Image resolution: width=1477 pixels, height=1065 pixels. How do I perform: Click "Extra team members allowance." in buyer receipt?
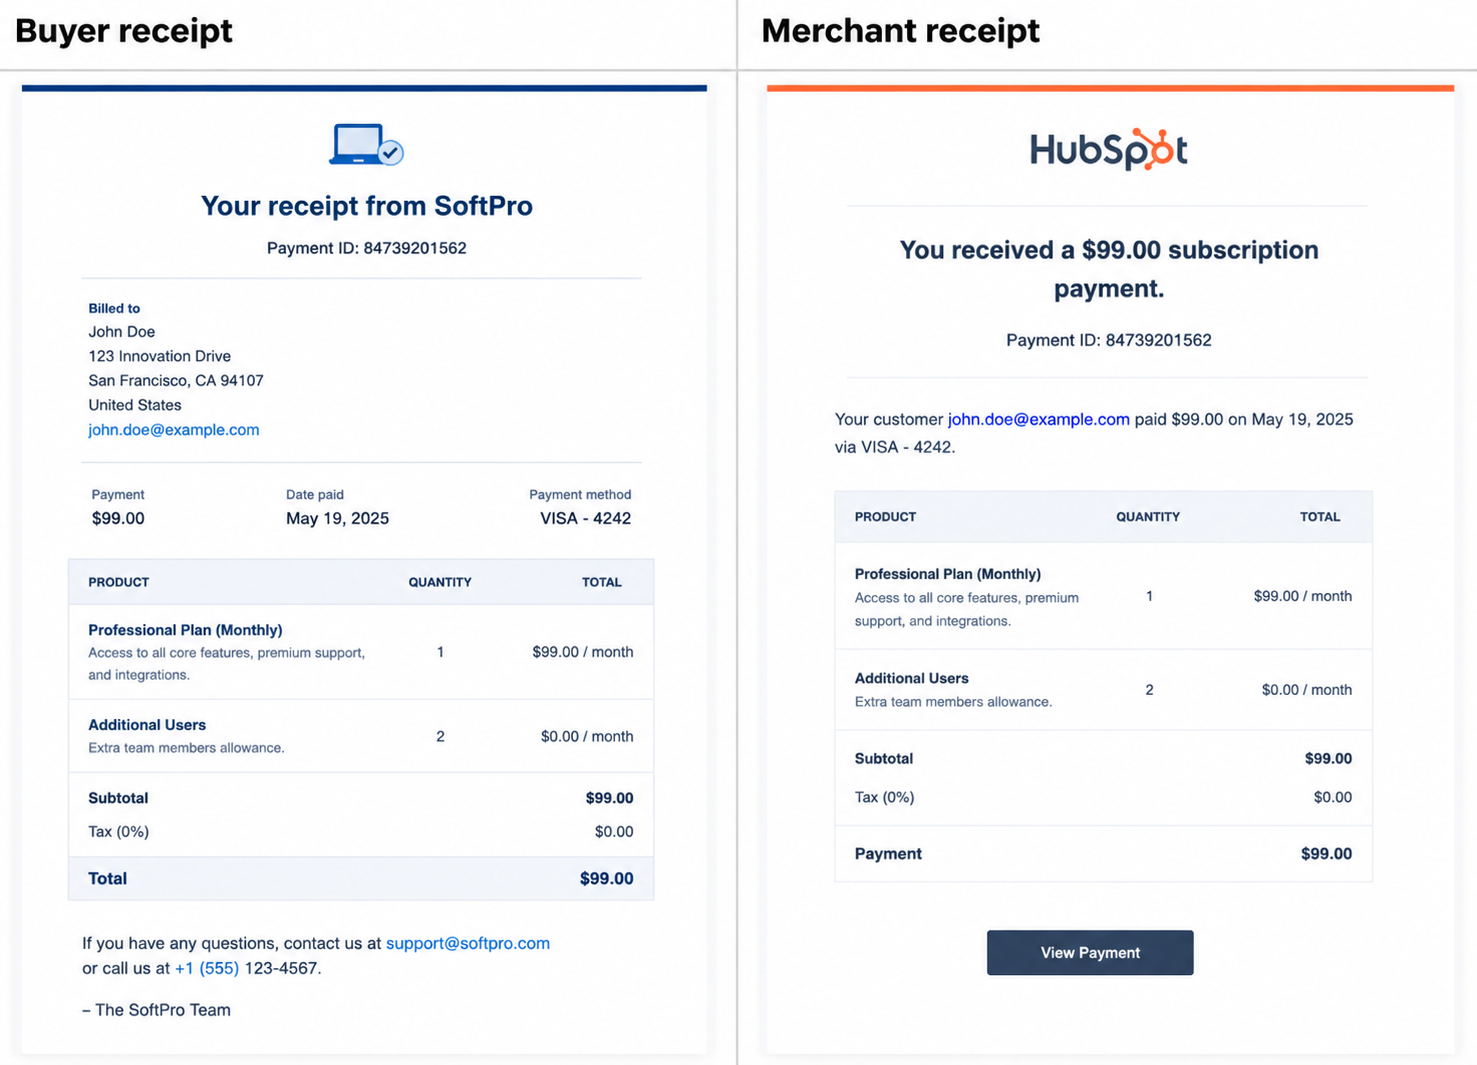[x=186, y=748]
